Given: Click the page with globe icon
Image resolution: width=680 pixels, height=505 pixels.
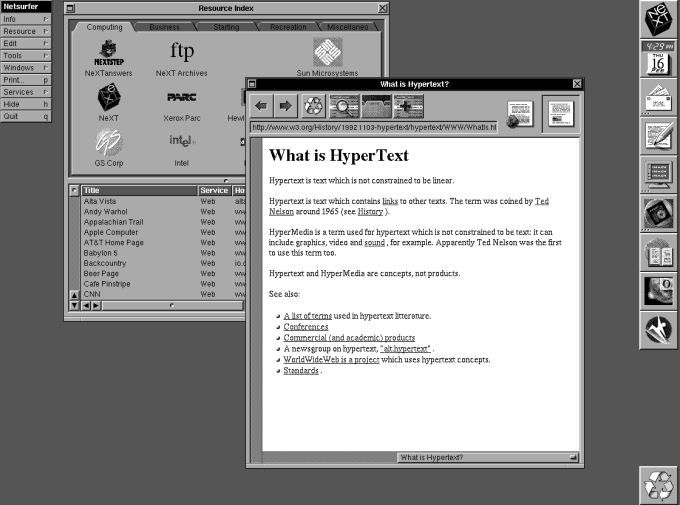Looking at the screenshot, I should click(x=520, y=115).
